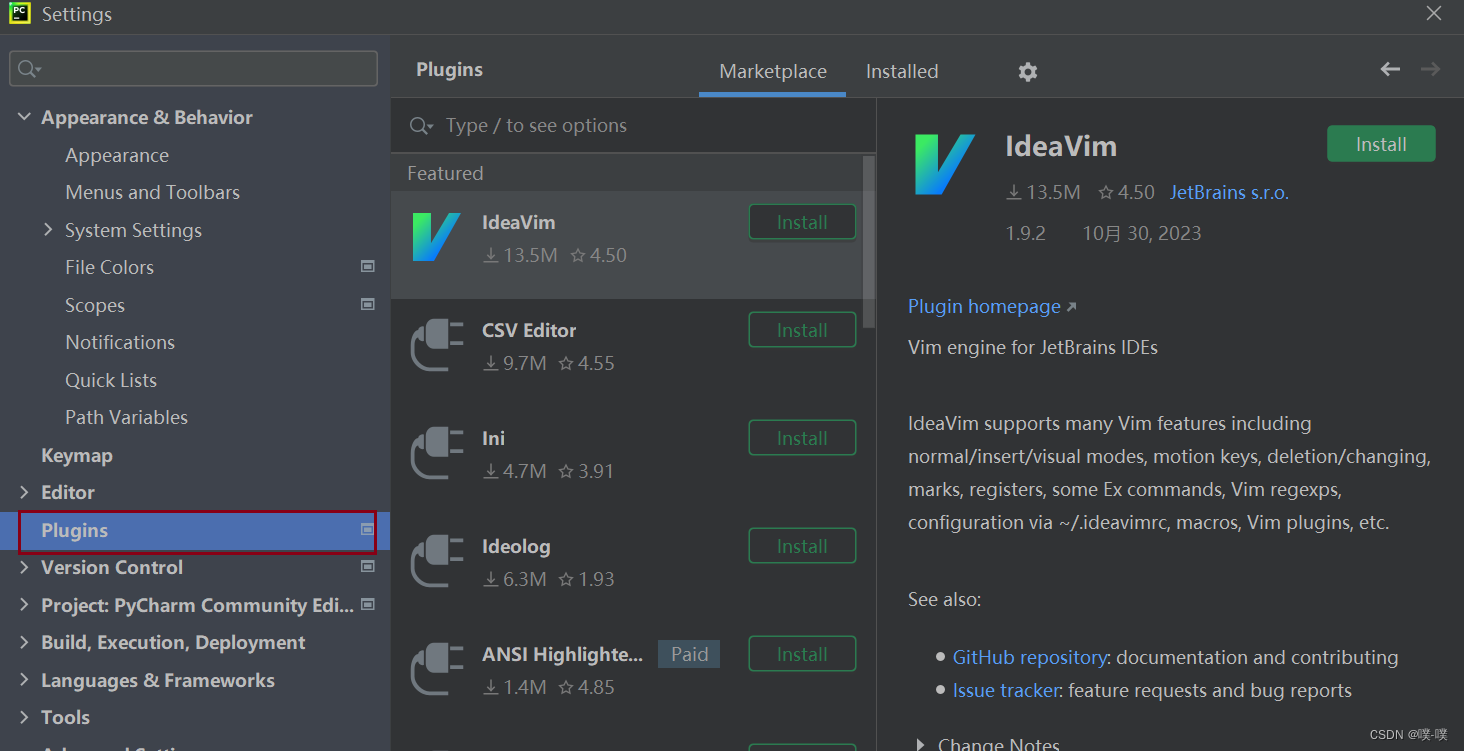This screenshot has height=751, width=1464.
Task: Switch to the Marketplace tab
Action: [773, 72]
